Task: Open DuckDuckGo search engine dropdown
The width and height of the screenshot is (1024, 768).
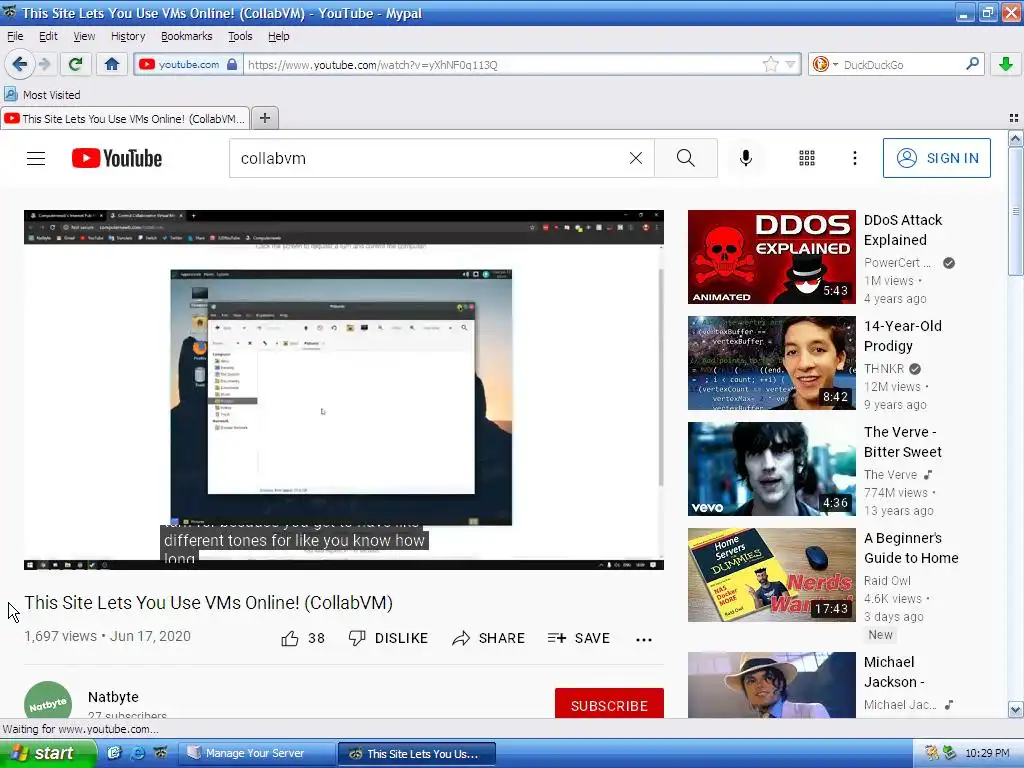Action: [x=825, y=64]
